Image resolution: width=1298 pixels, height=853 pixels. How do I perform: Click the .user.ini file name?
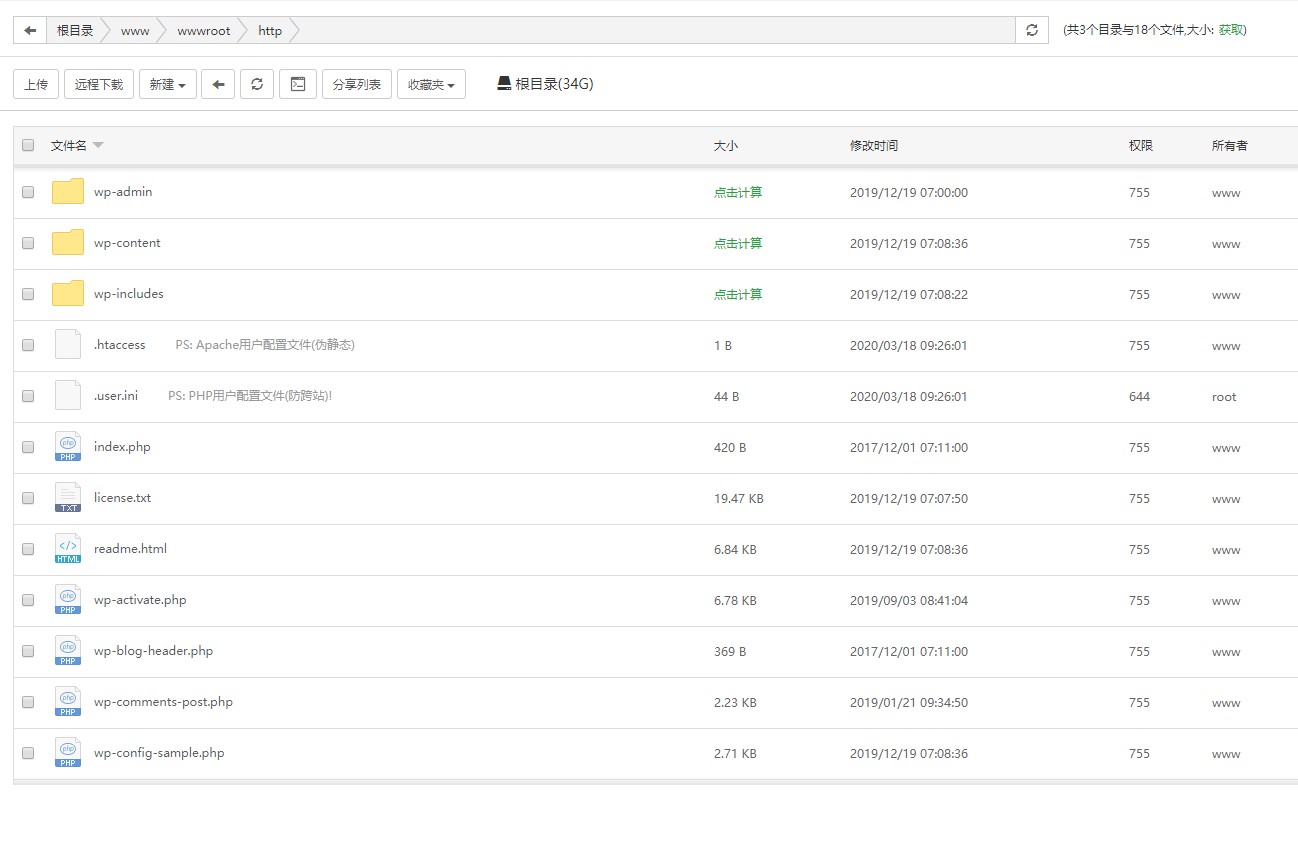[116, 396]
